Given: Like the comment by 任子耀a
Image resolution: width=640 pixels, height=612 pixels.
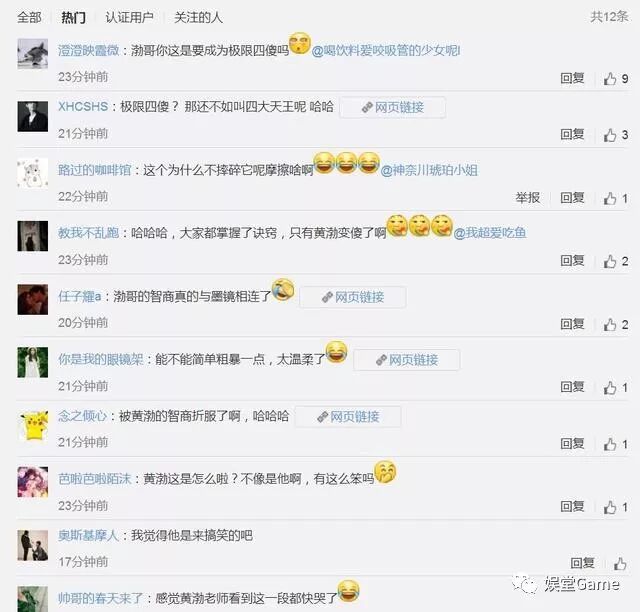Looking at the screenshot, I should click(x=616, y=325).
